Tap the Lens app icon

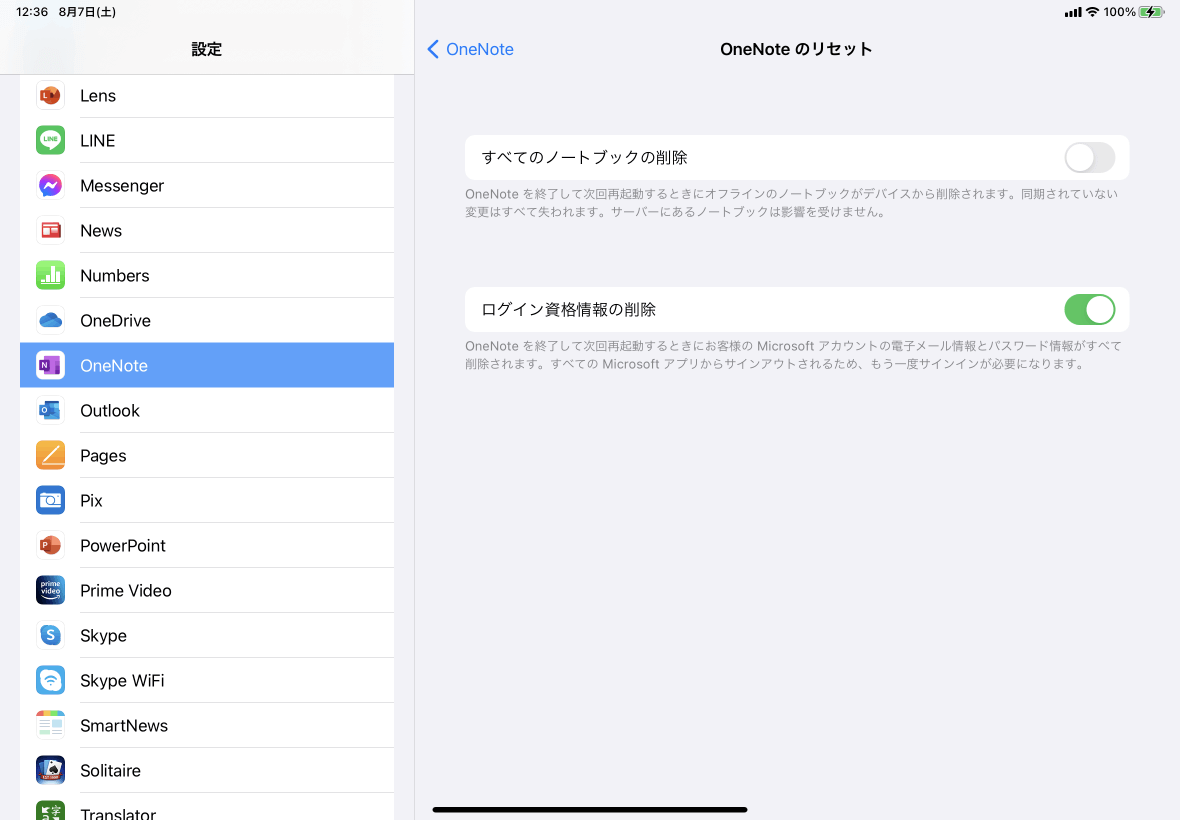pyautogui.click(x=50, y=96)
